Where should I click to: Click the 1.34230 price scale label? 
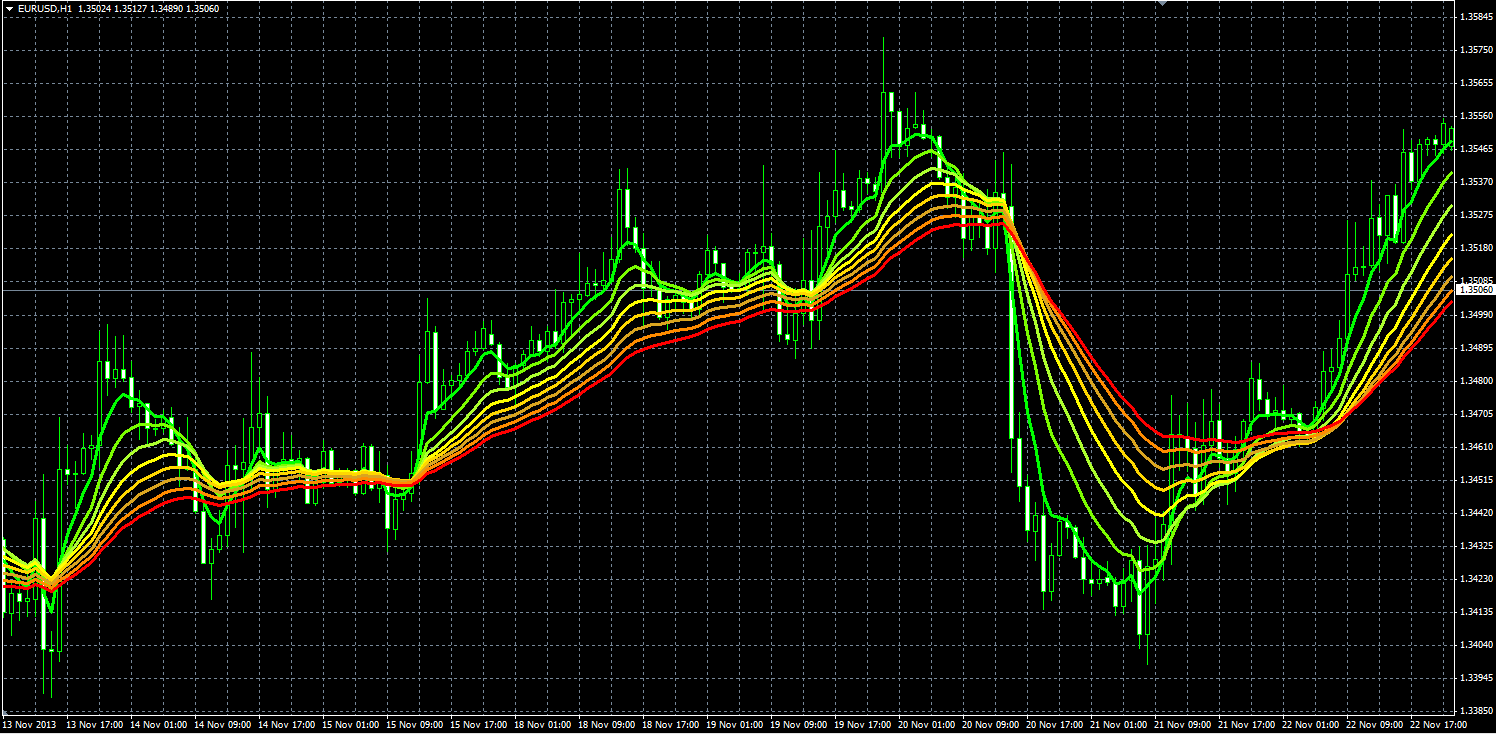1476,579
